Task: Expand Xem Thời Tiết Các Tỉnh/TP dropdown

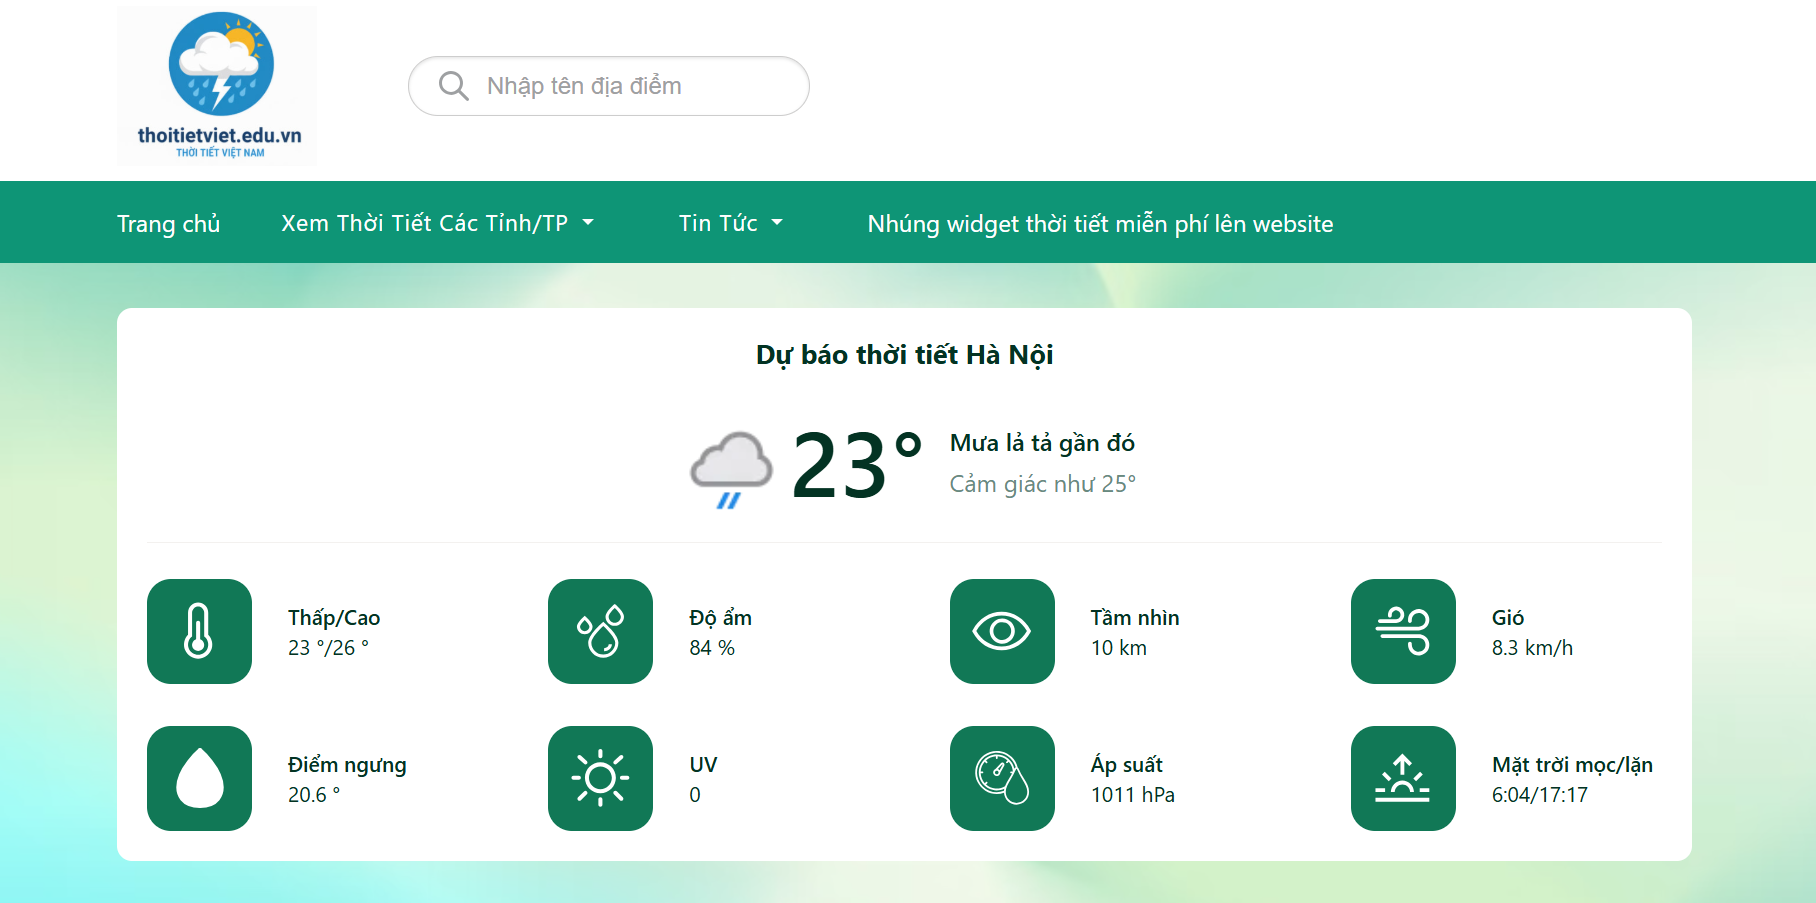Action: (437, 223)
